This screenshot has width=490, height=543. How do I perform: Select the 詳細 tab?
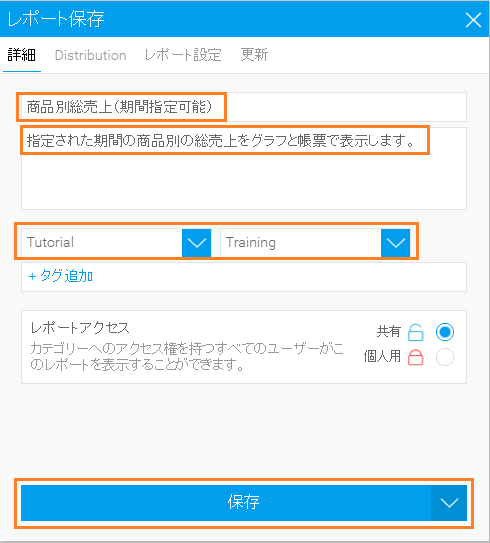click(x=21, y=55)
